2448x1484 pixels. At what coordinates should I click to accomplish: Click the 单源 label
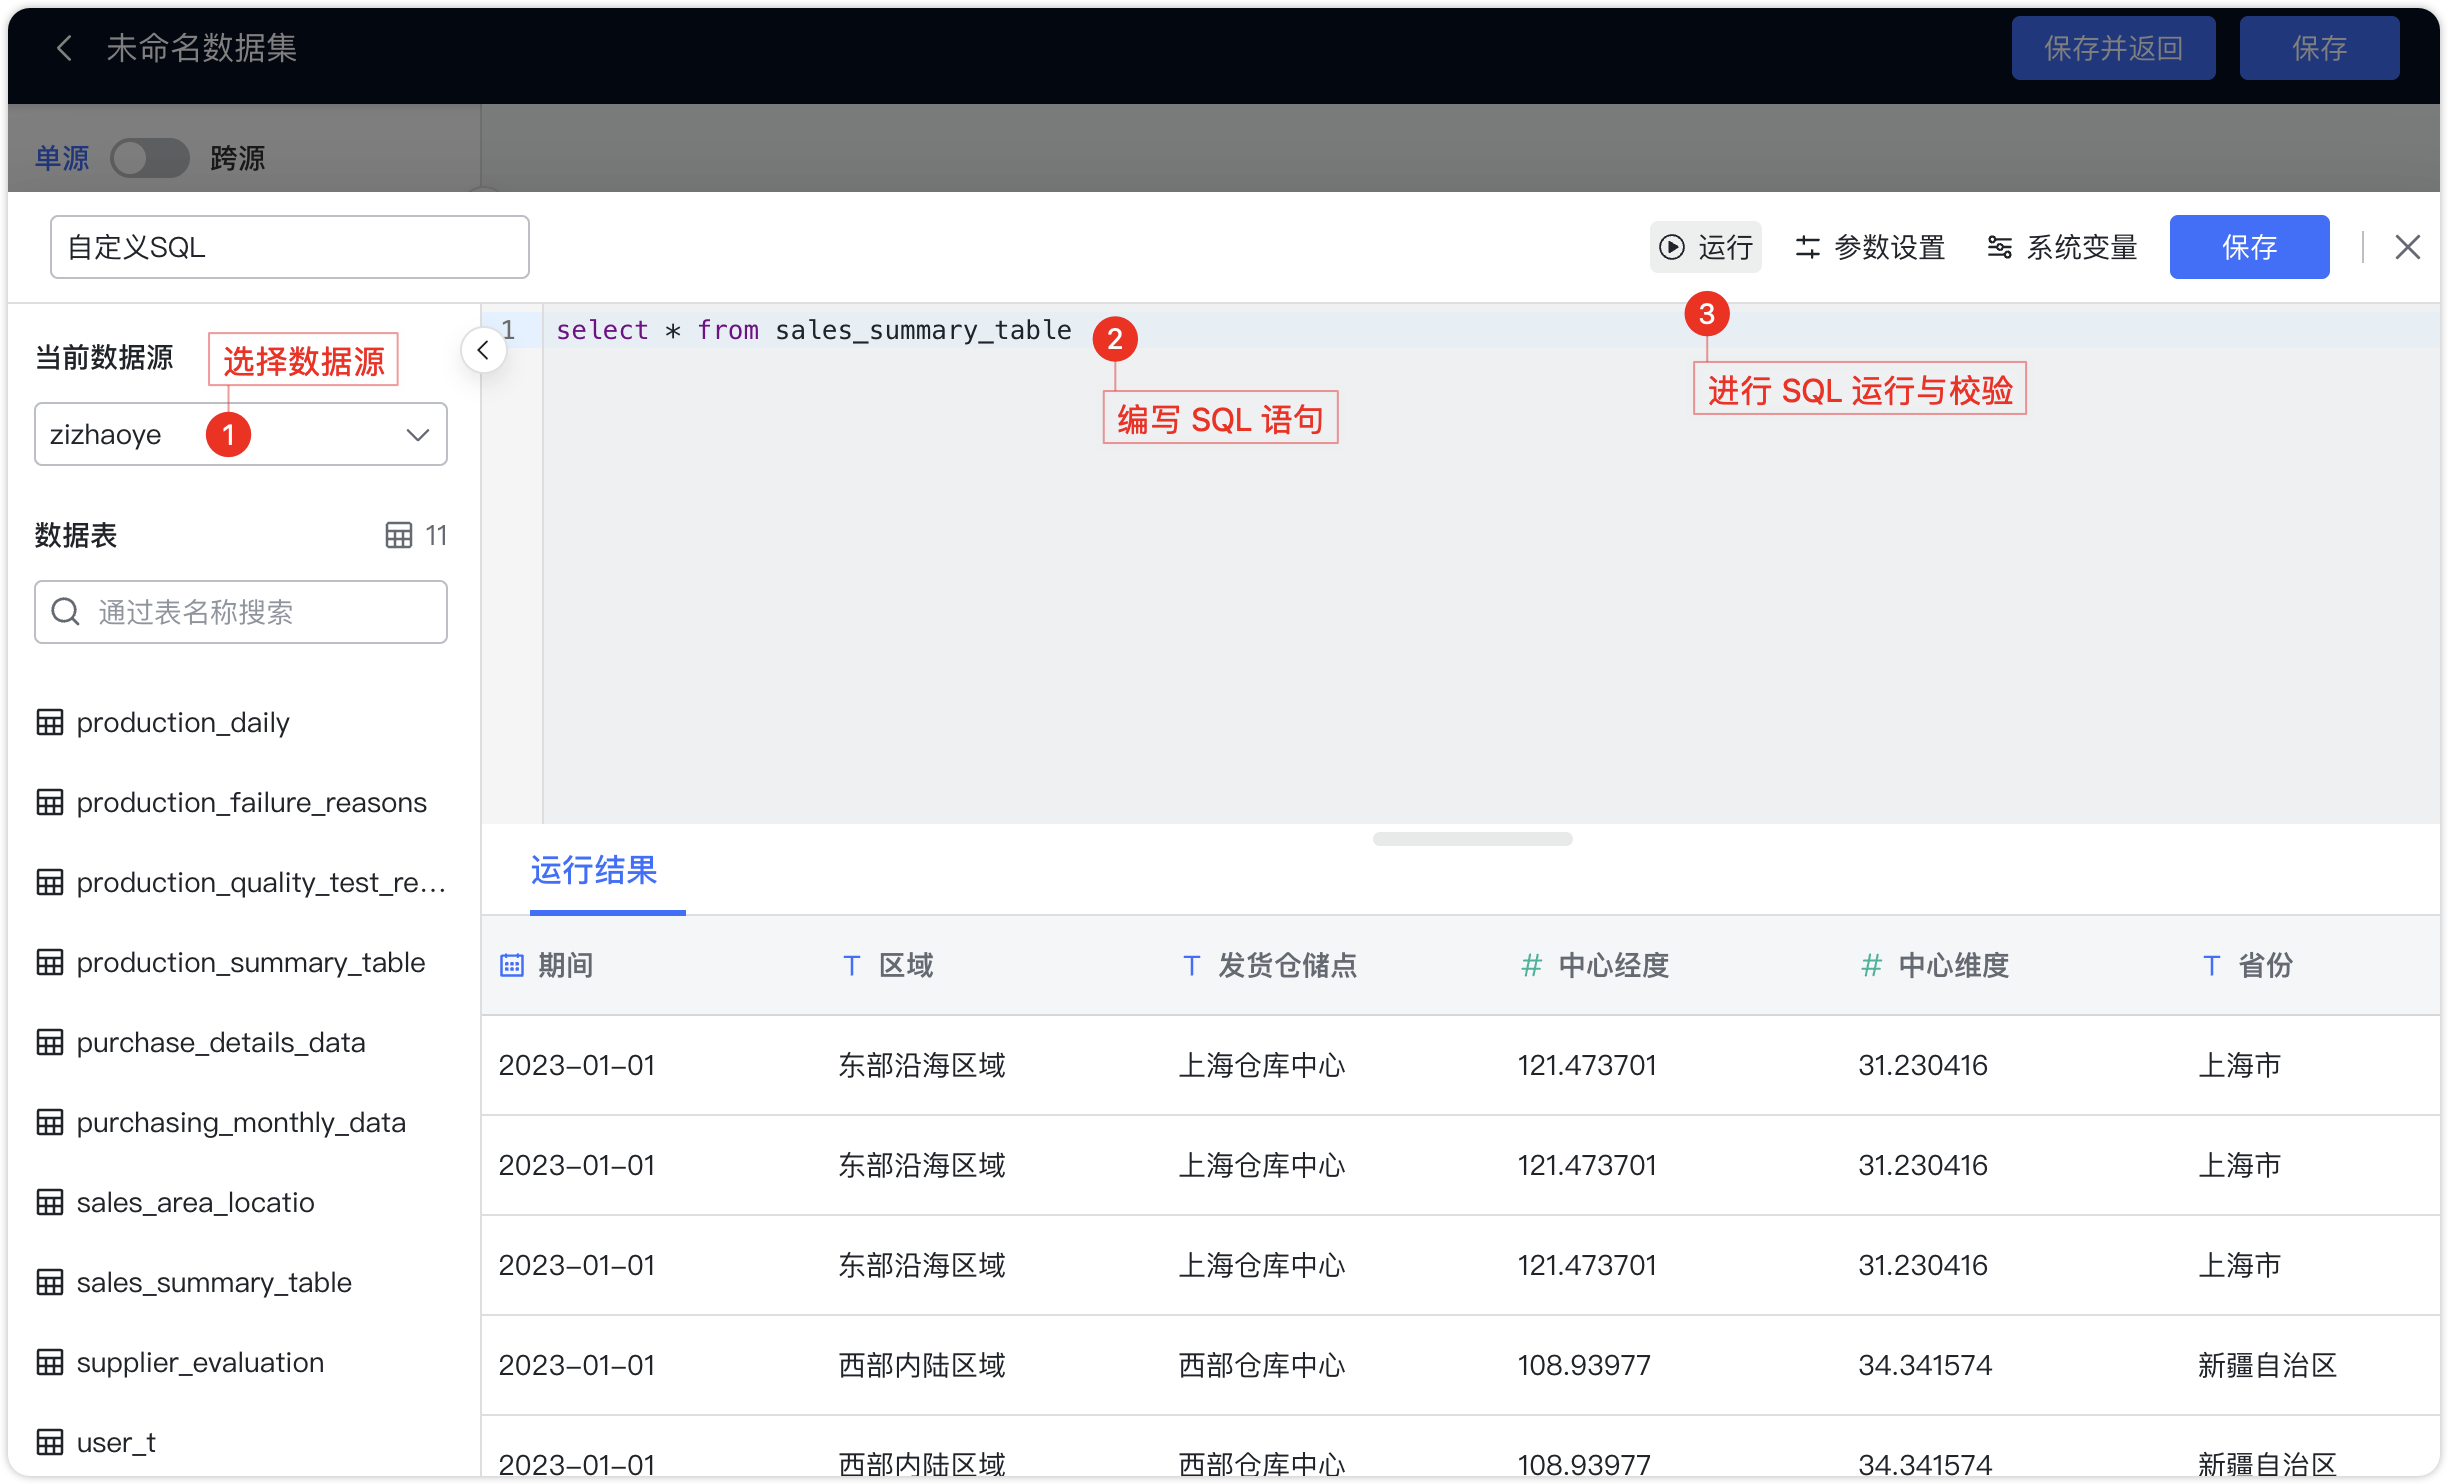[62, 158]
